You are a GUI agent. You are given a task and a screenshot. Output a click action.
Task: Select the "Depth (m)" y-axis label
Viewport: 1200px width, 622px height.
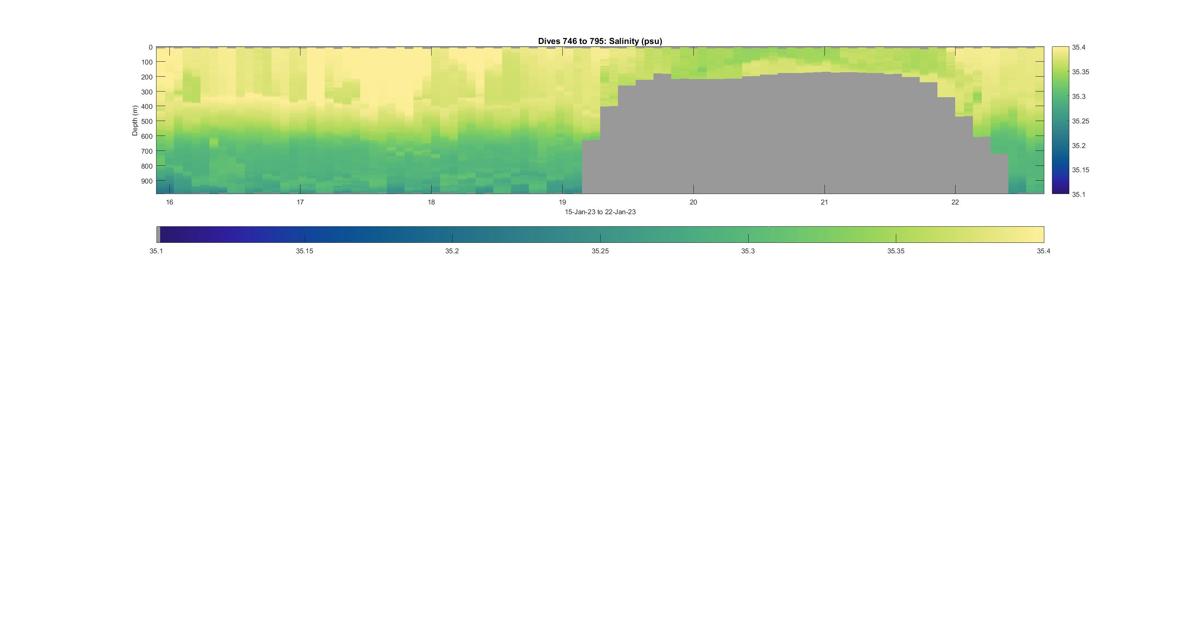pyautogui.click(x=134, y=120)
